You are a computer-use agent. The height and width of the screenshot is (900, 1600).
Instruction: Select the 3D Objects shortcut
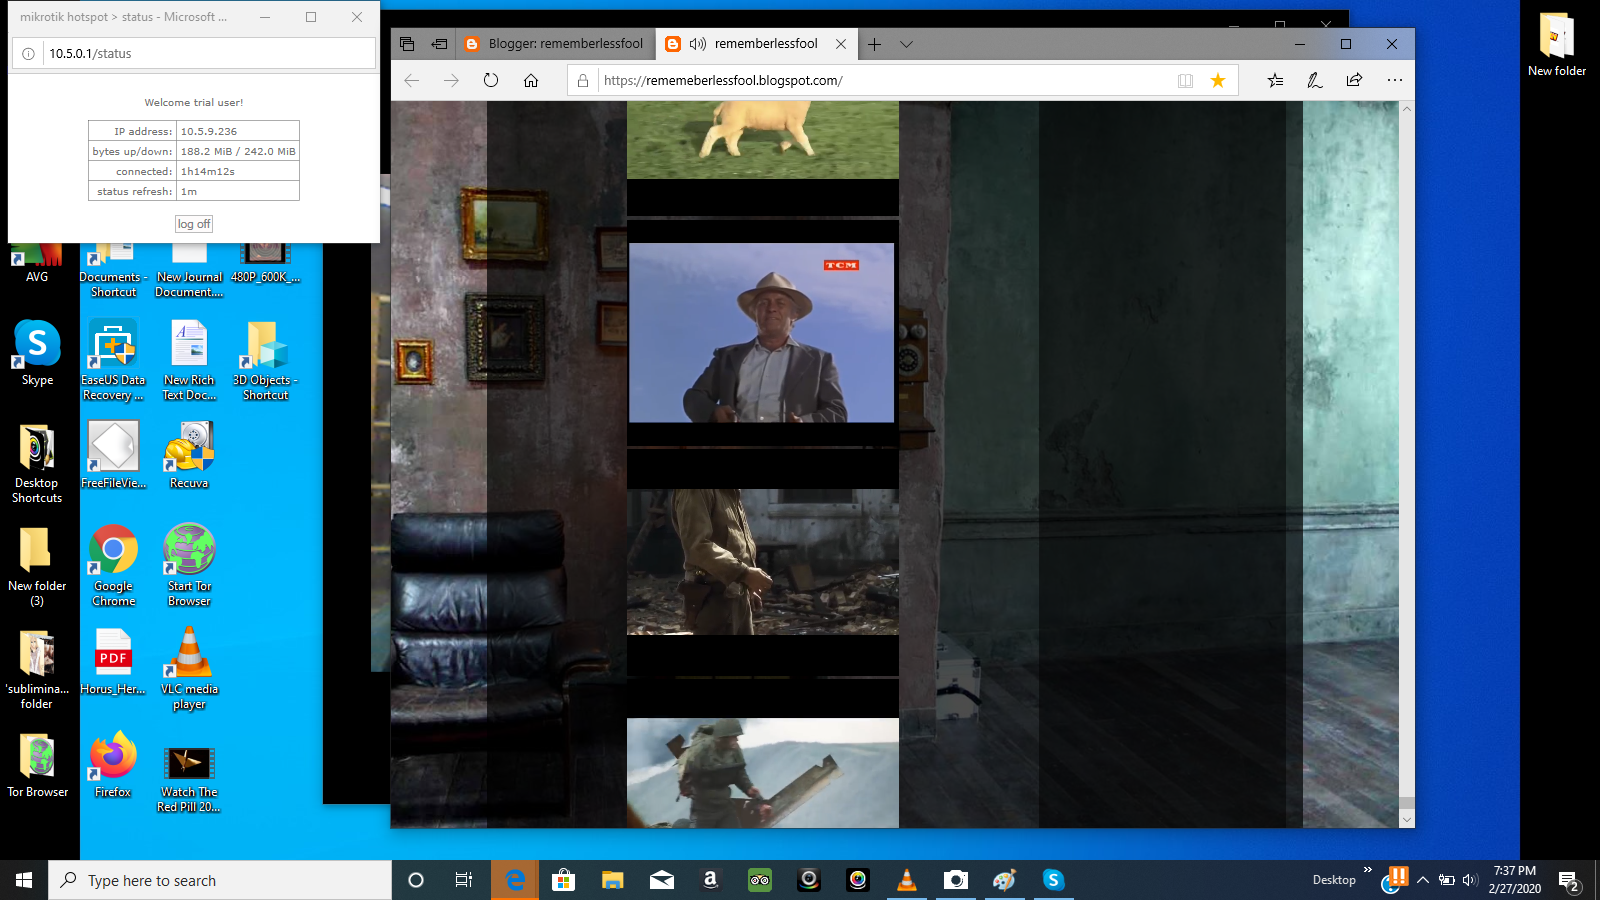[265, 360]
